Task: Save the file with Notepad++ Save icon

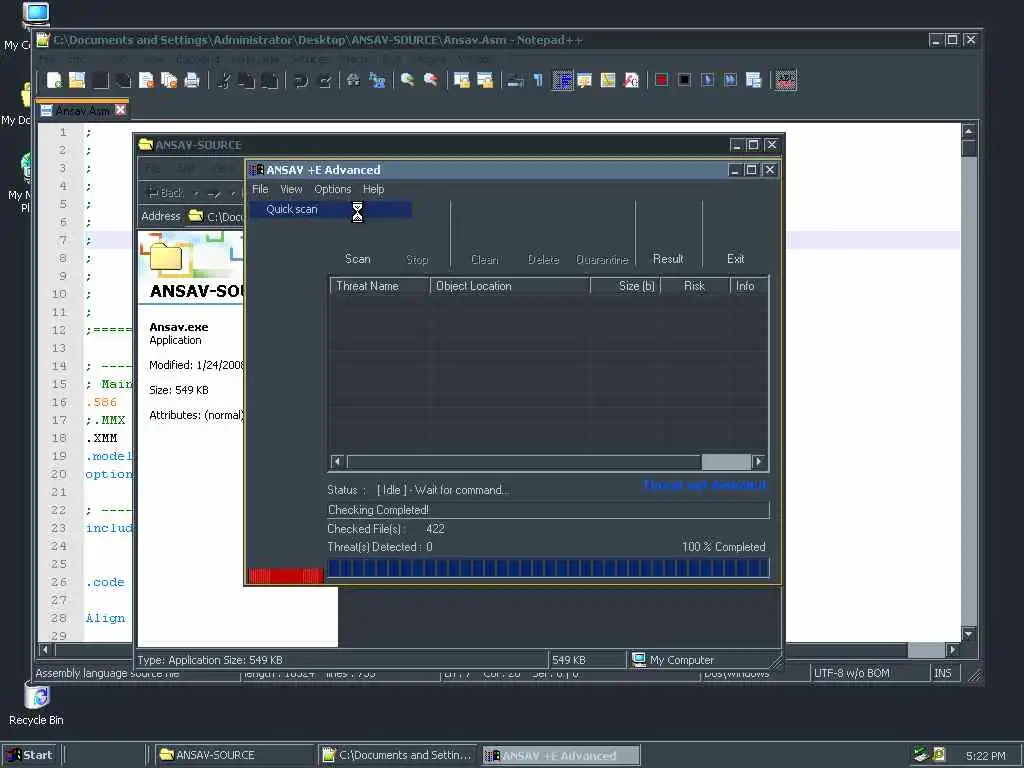Action: pos(100,80)
